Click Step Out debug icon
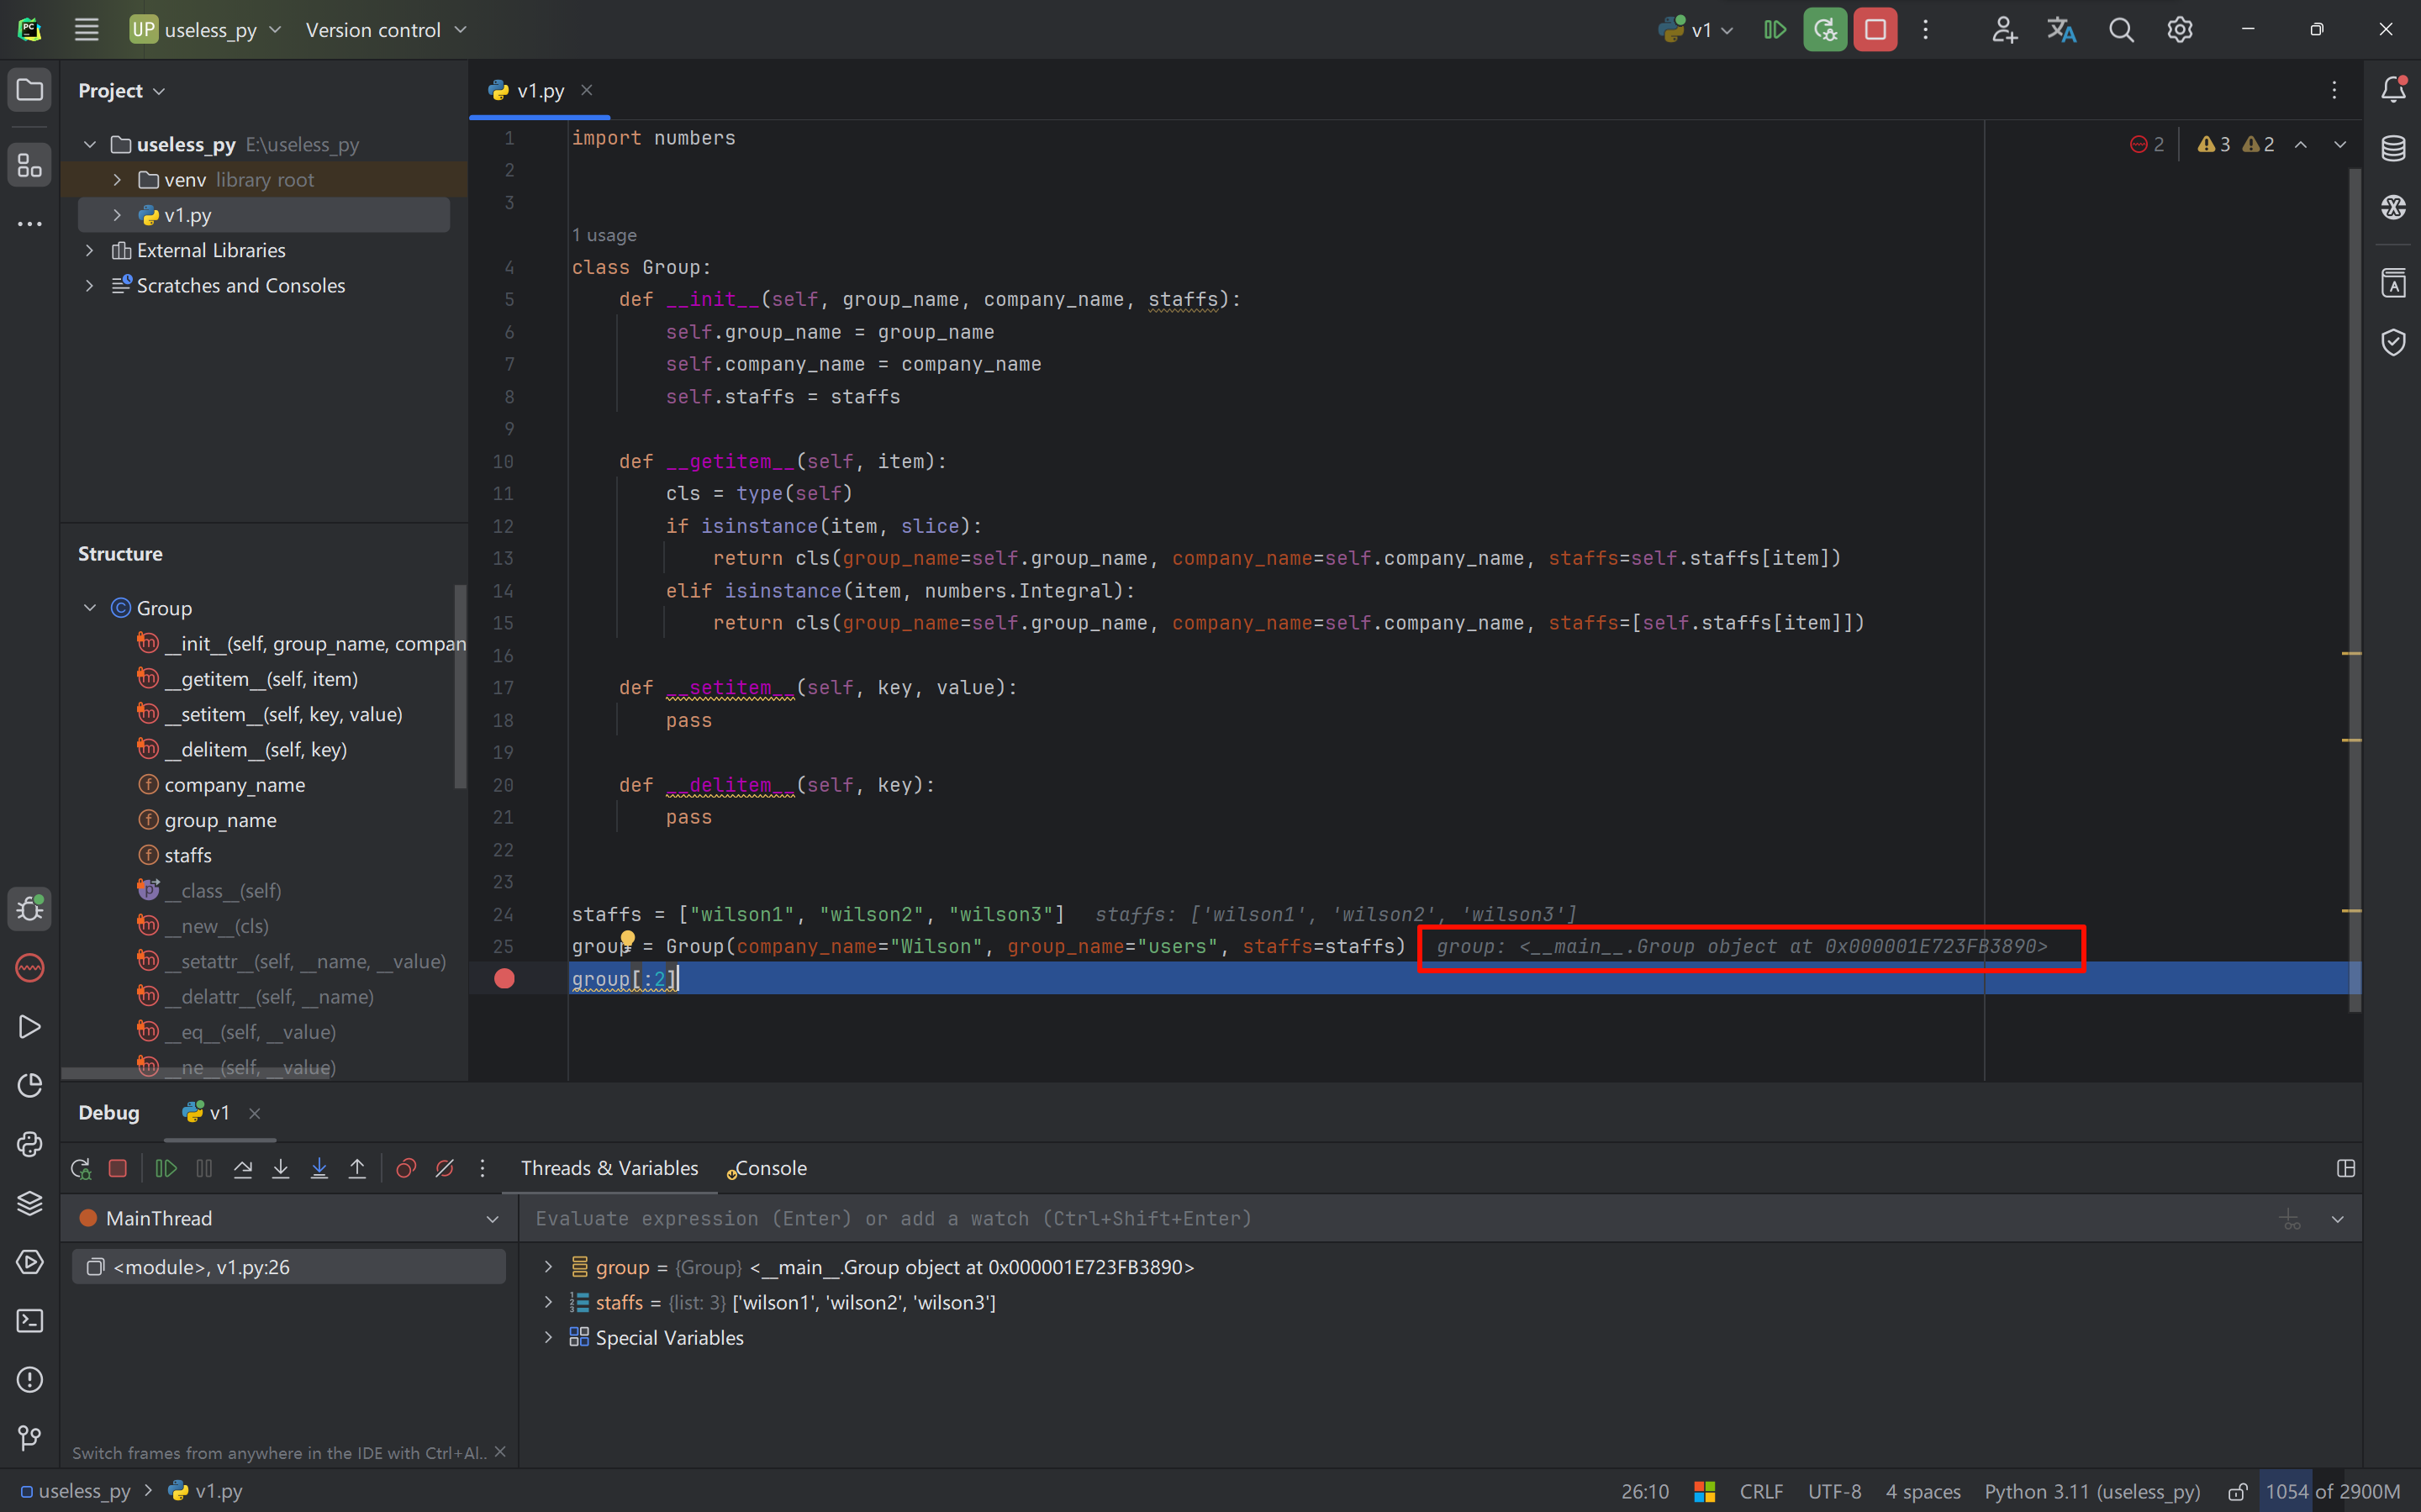The width and height of the screenshot is (2421, 1512). (357, 1168)
